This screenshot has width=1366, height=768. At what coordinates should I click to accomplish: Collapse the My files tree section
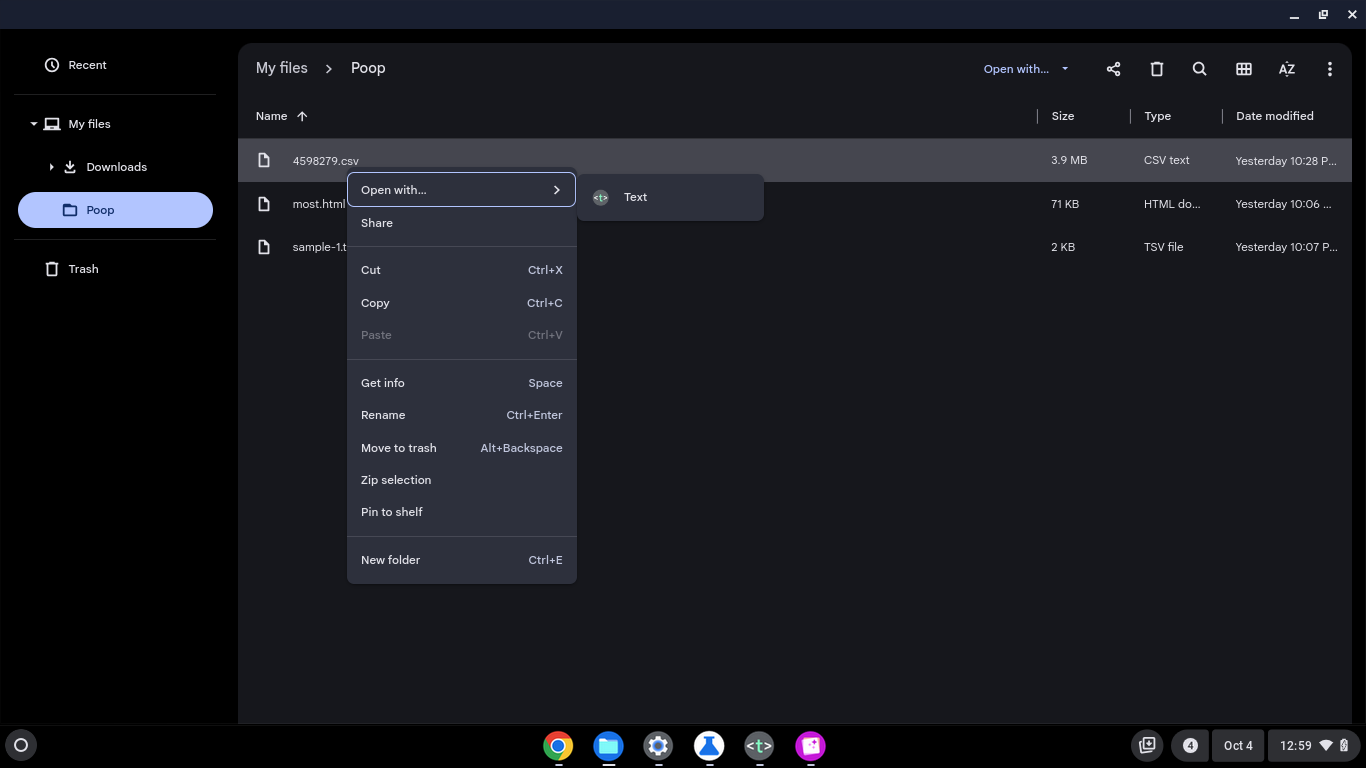click(33, 124)
